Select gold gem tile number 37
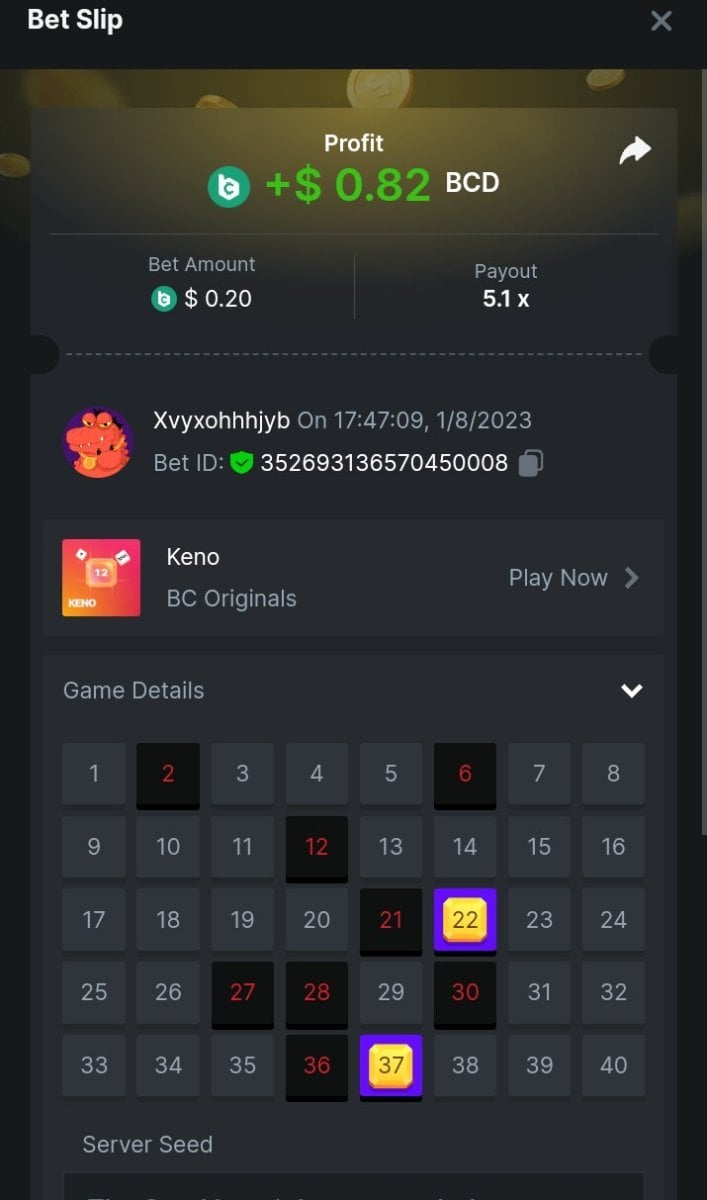 pos(391,1066)
